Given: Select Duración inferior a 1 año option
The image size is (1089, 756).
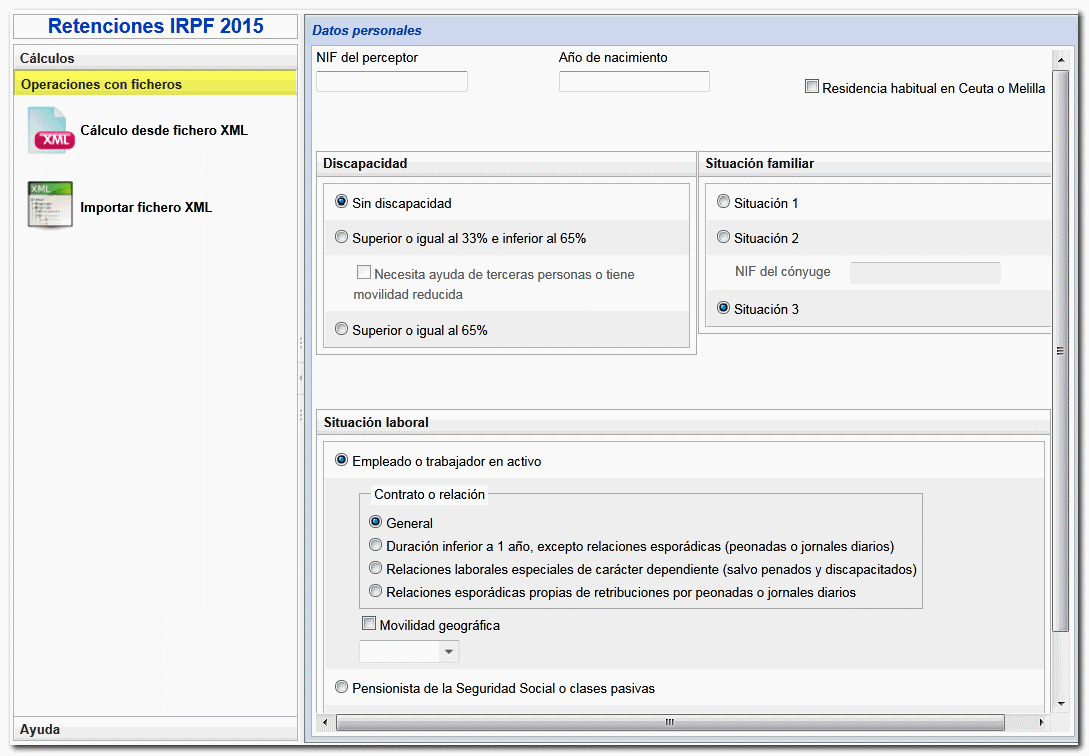Looking at the screenshot, I should point(375,545).
